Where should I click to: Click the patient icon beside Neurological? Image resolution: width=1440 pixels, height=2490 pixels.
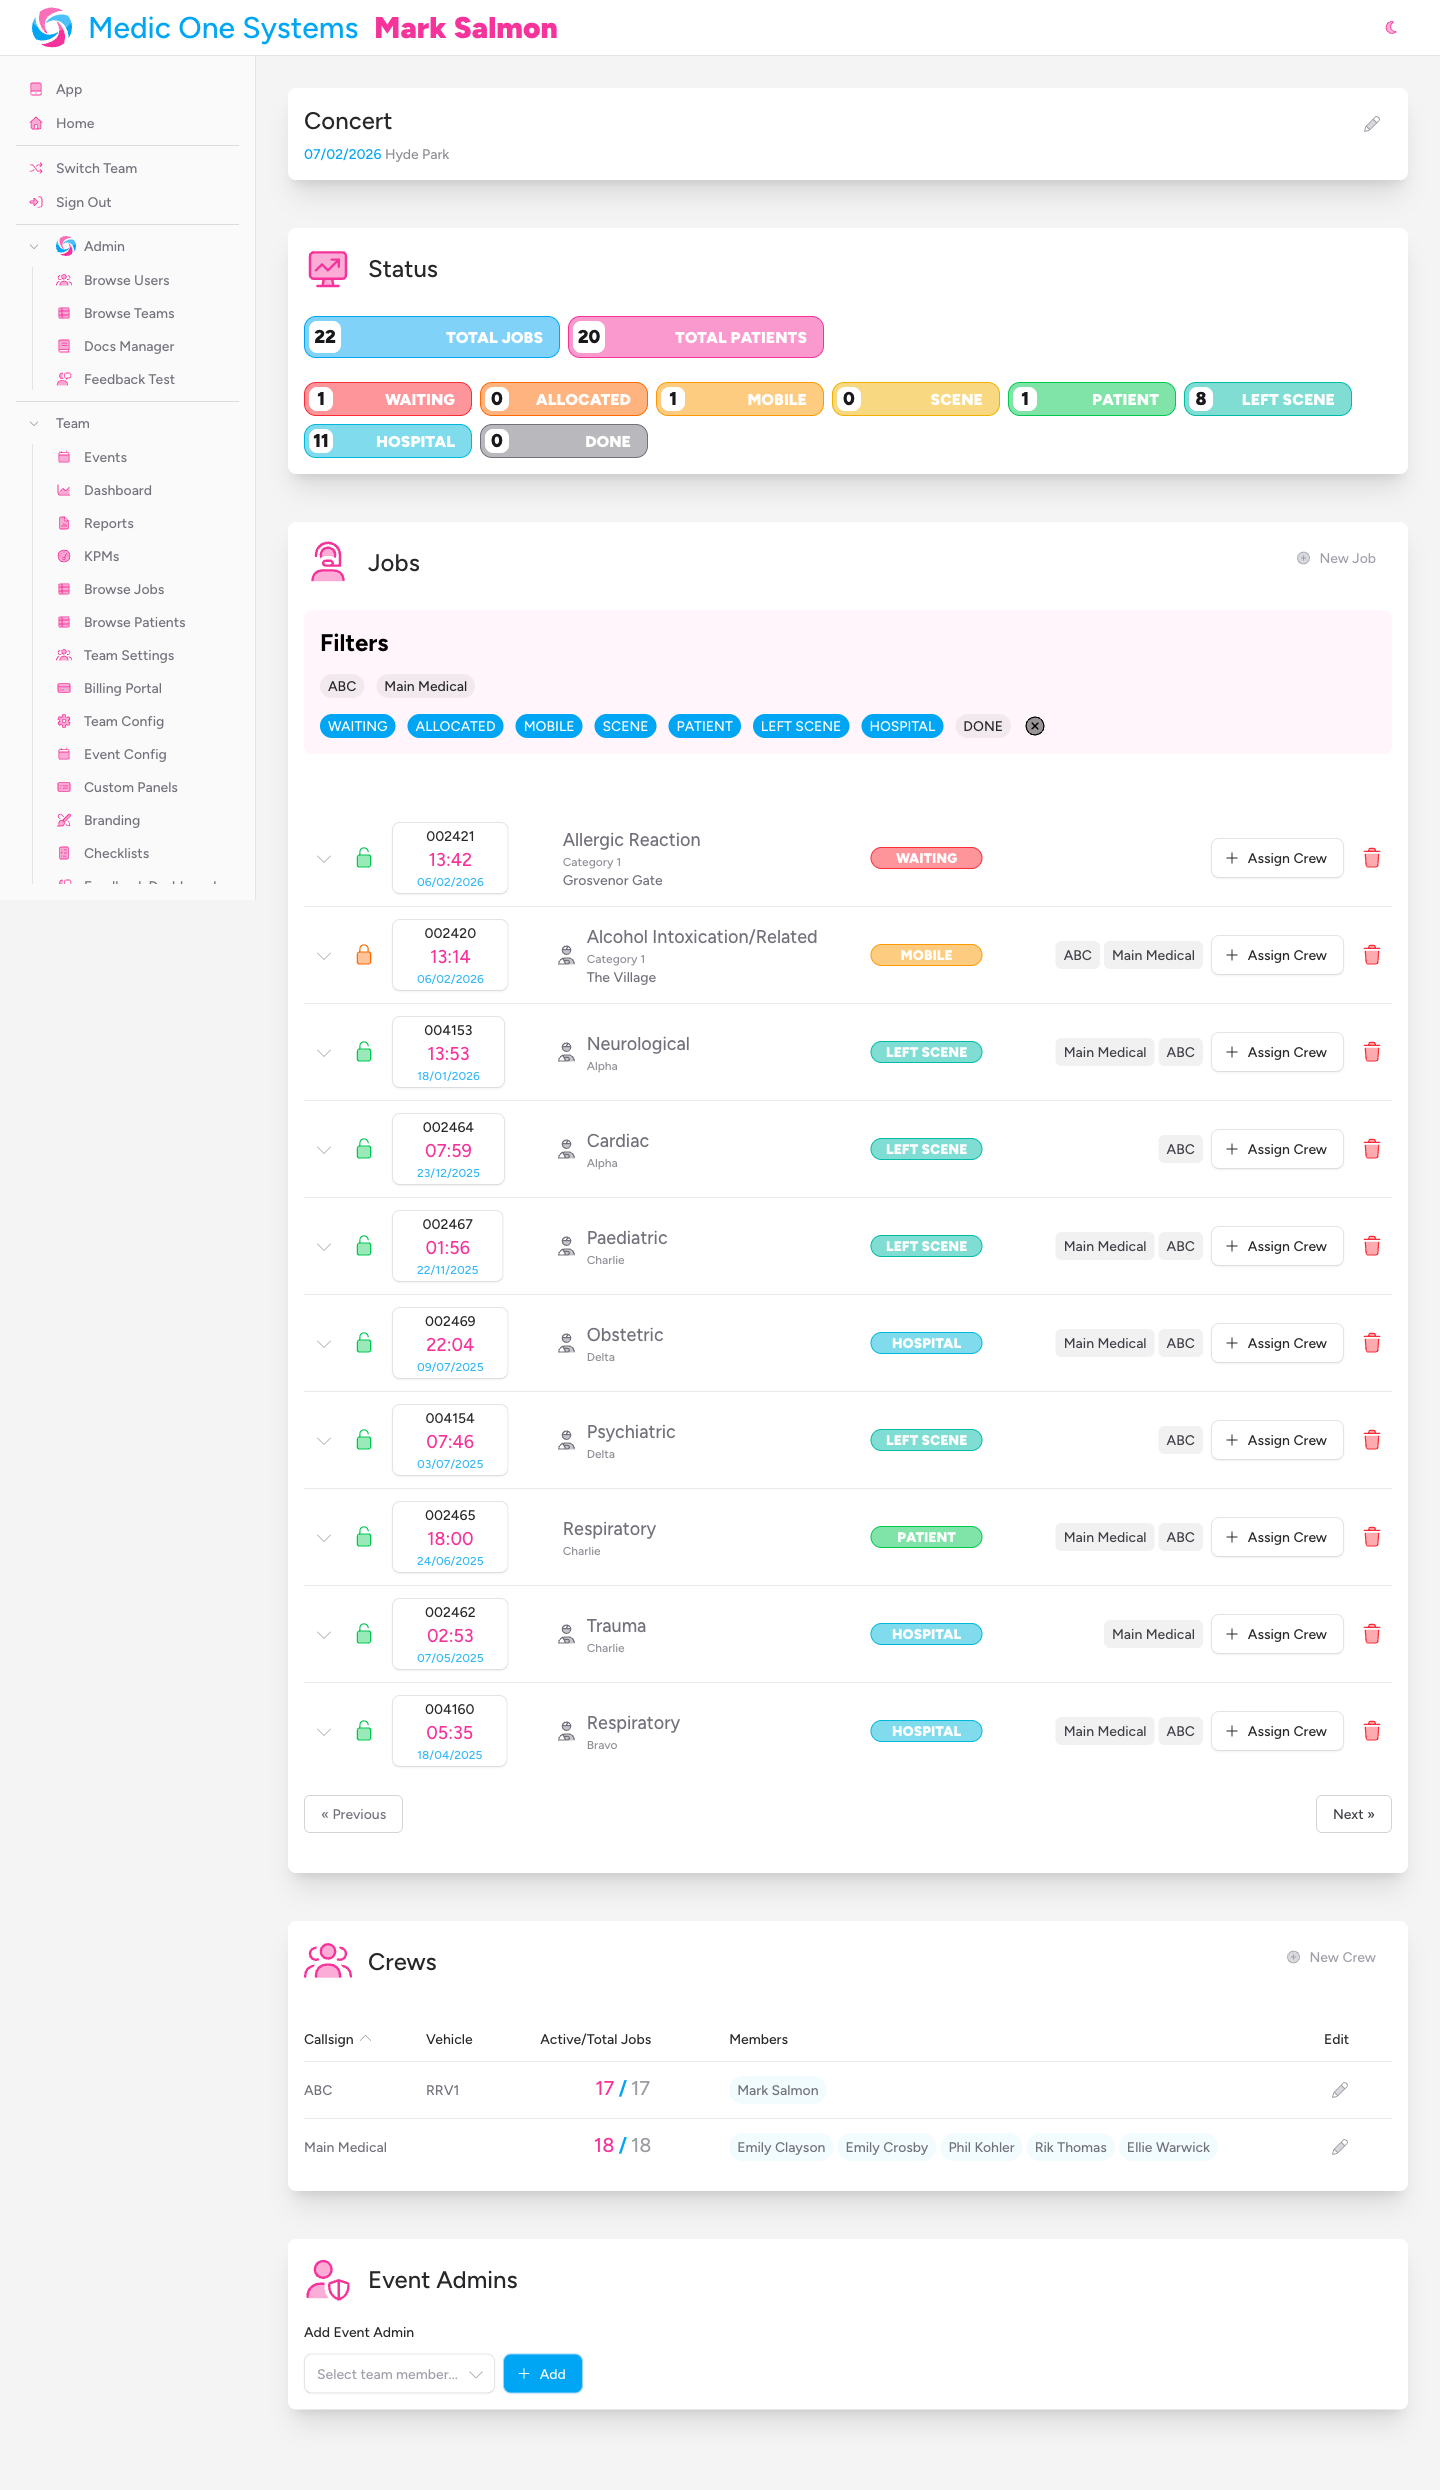[x=567, y=1052]
